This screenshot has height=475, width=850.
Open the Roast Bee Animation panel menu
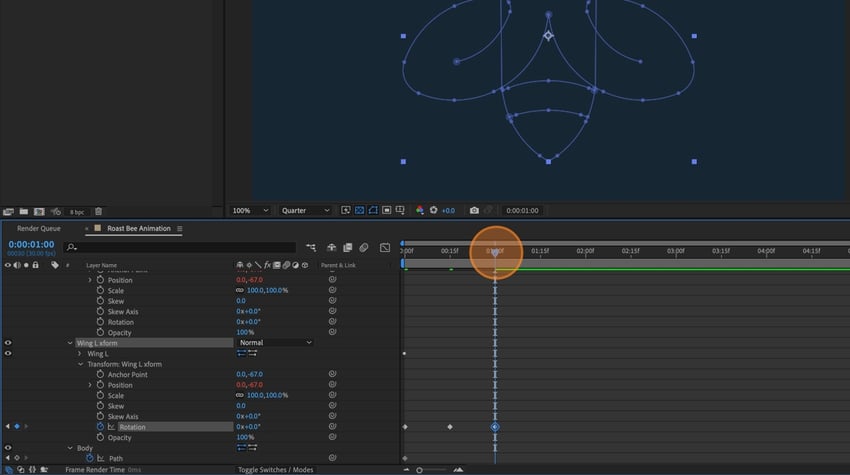pyautogui.click(x=179, y=229)
